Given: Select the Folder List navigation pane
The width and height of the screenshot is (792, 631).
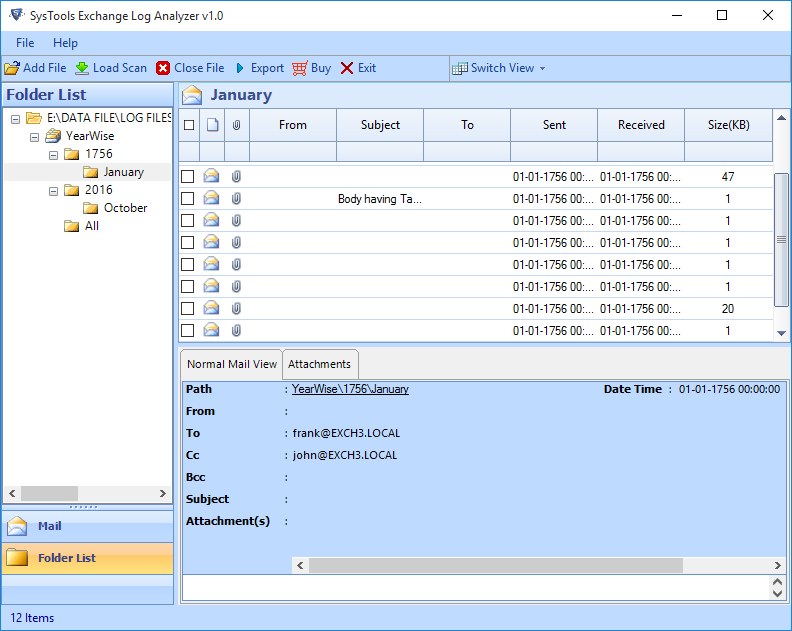Looking at the screenshot, I should click(x=88, y=558).
